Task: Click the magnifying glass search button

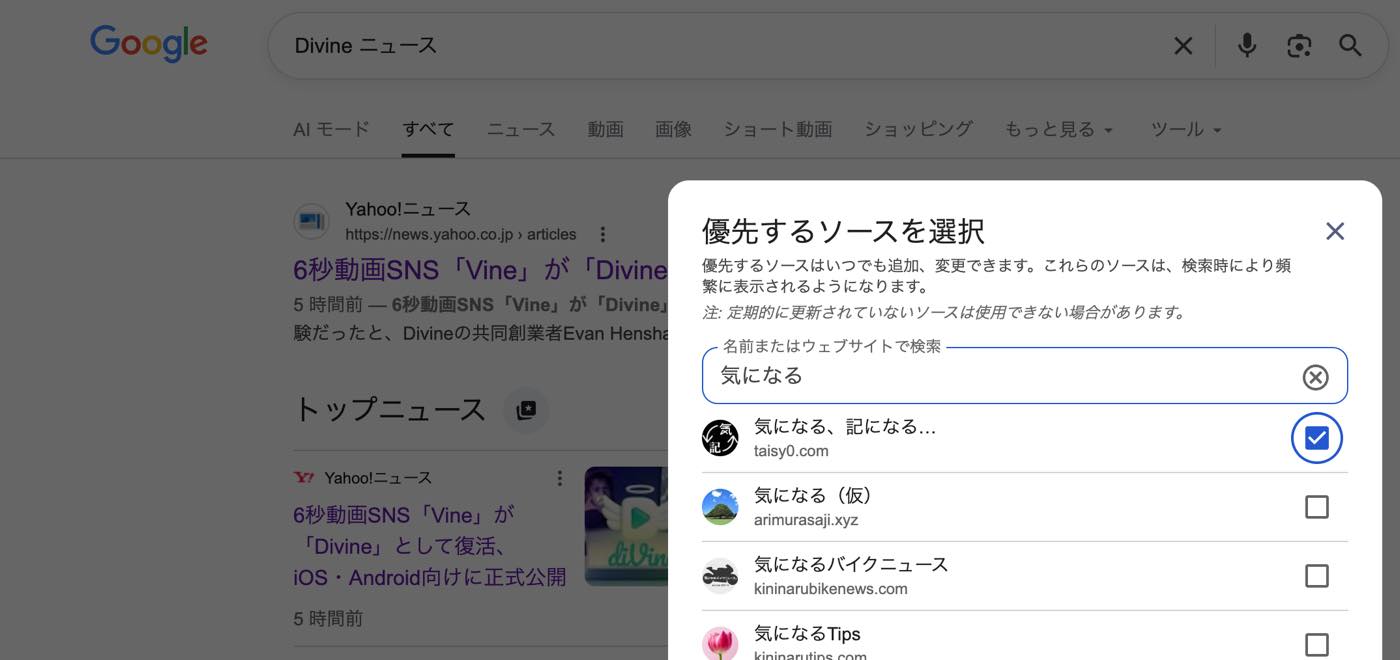Action: pyautogui.click(x=1350, y=46)
